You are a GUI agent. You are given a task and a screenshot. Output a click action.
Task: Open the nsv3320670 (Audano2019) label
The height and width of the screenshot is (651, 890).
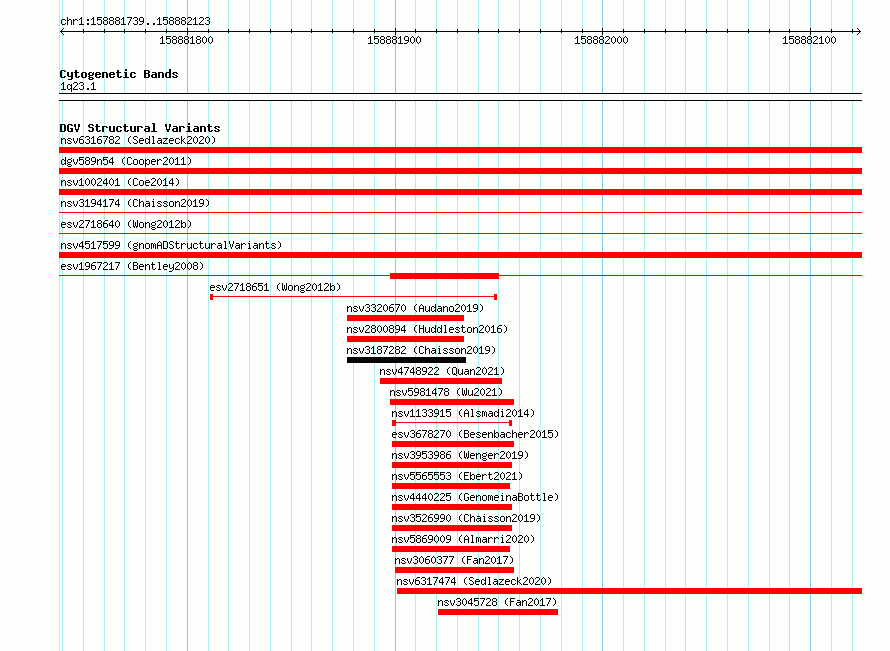click(x=415, y=308)
